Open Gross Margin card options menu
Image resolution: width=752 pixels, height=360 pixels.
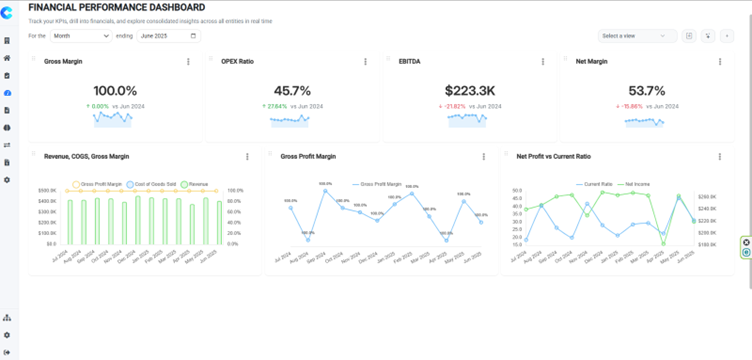188,62
